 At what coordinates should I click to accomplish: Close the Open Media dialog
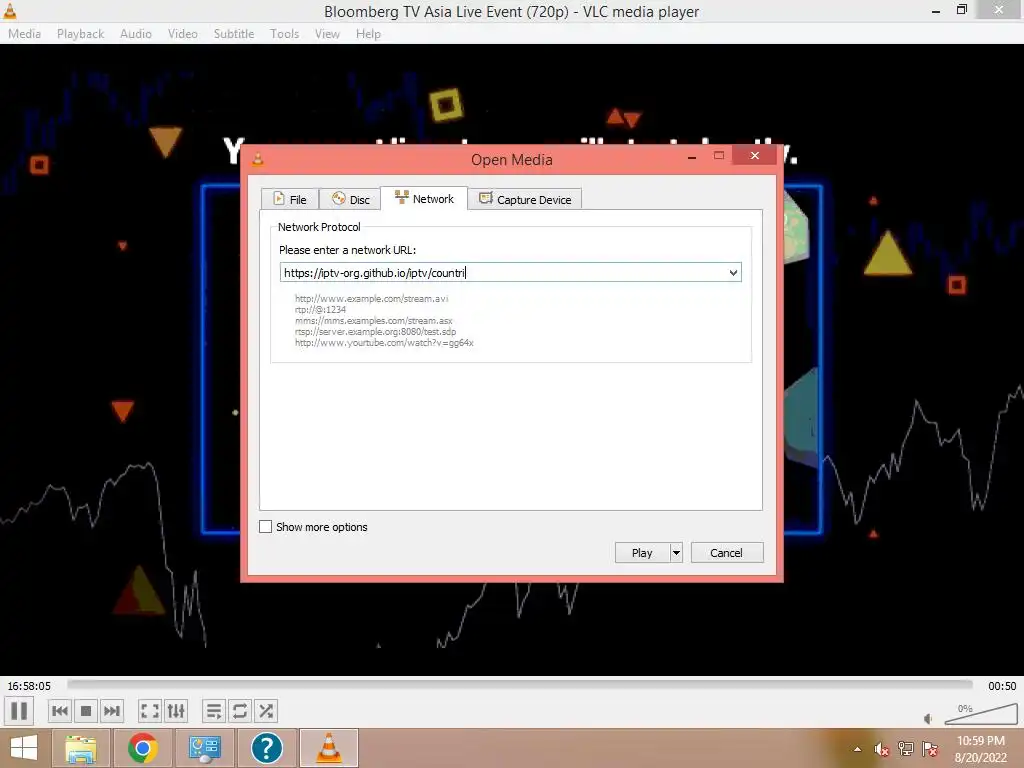pos(754,155)
